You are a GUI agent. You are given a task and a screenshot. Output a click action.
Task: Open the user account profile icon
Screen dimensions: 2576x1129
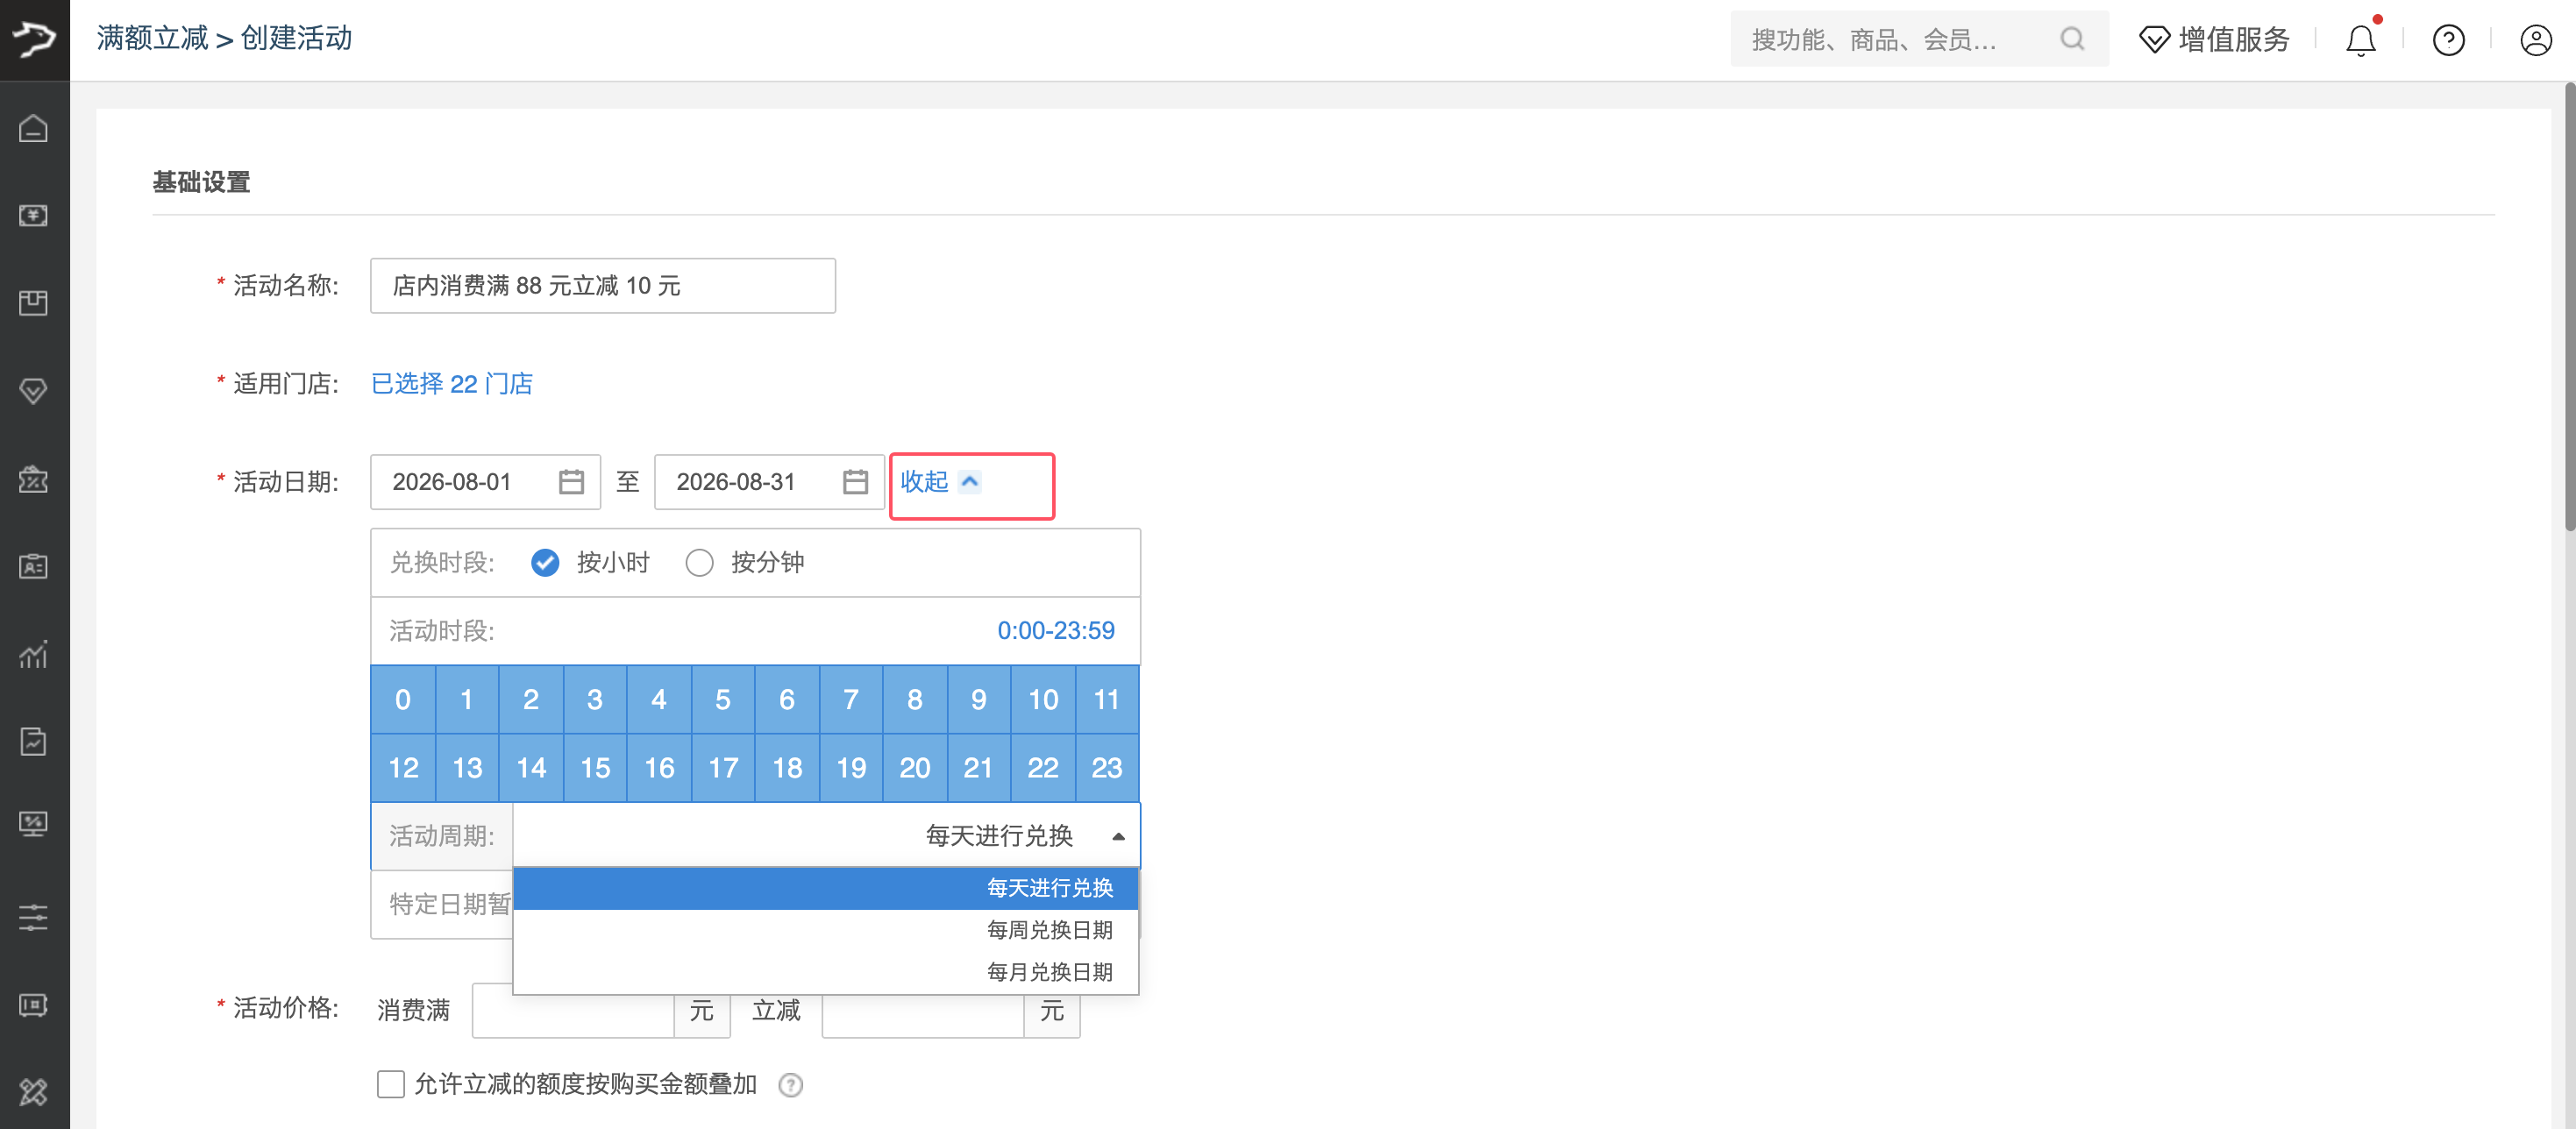(2536, 40)
